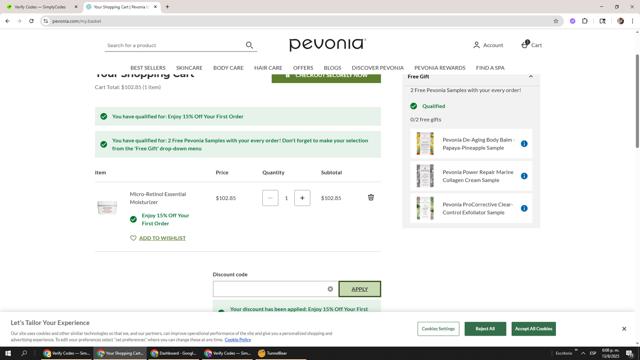Click Accept All Cookies

click(x=533, y=329)
